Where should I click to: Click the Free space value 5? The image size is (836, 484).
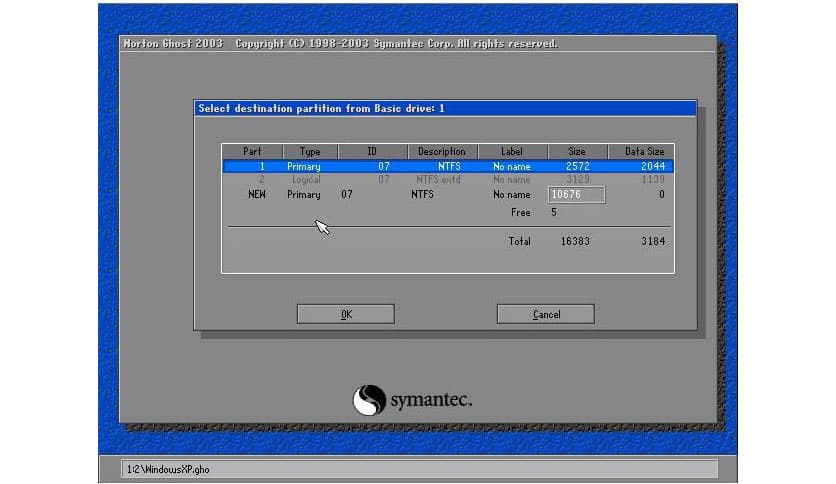click(553, 212)
